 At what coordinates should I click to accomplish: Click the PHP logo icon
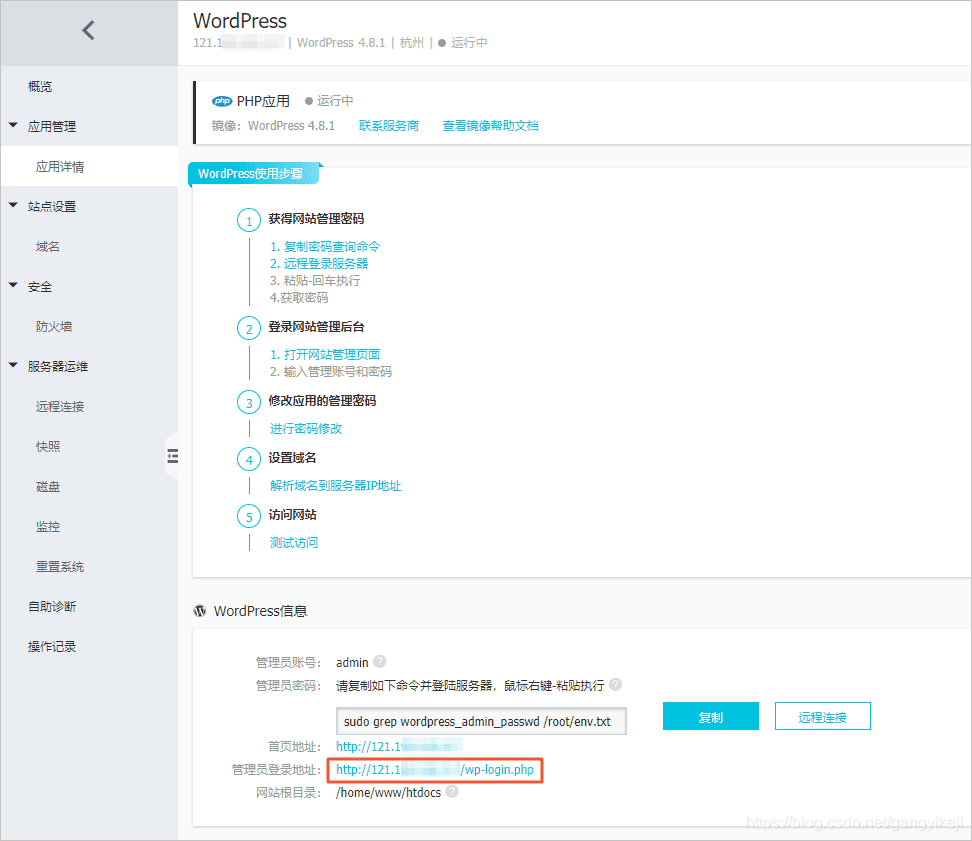pos(222,101)
